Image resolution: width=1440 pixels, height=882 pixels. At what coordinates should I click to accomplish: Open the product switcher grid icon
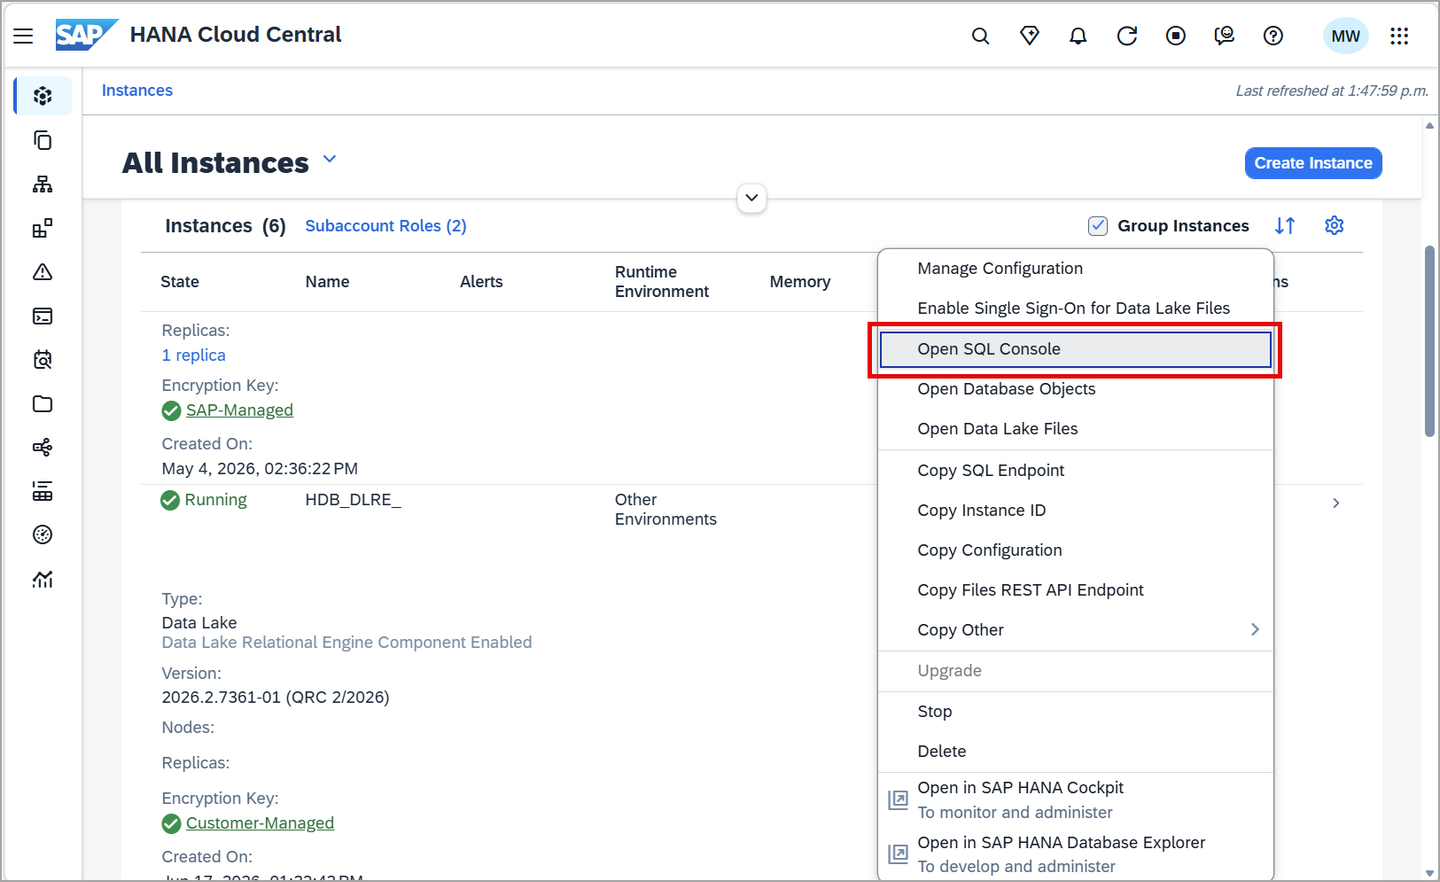coord(1399,36)
